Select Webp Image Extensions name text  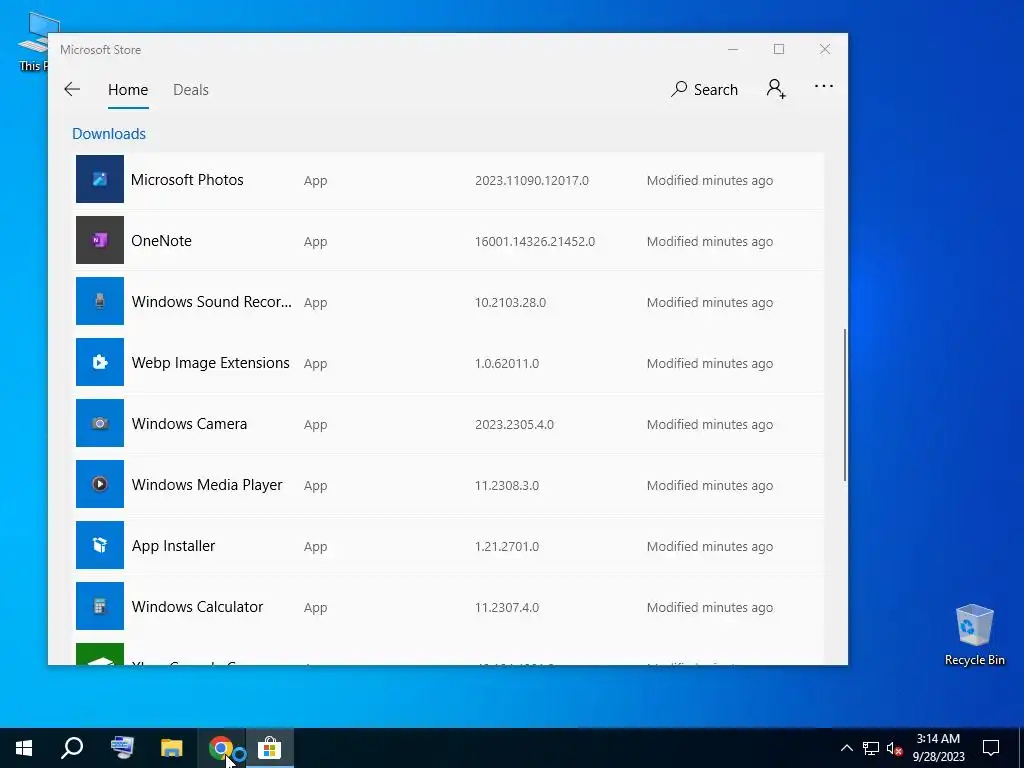pos(210,362)
